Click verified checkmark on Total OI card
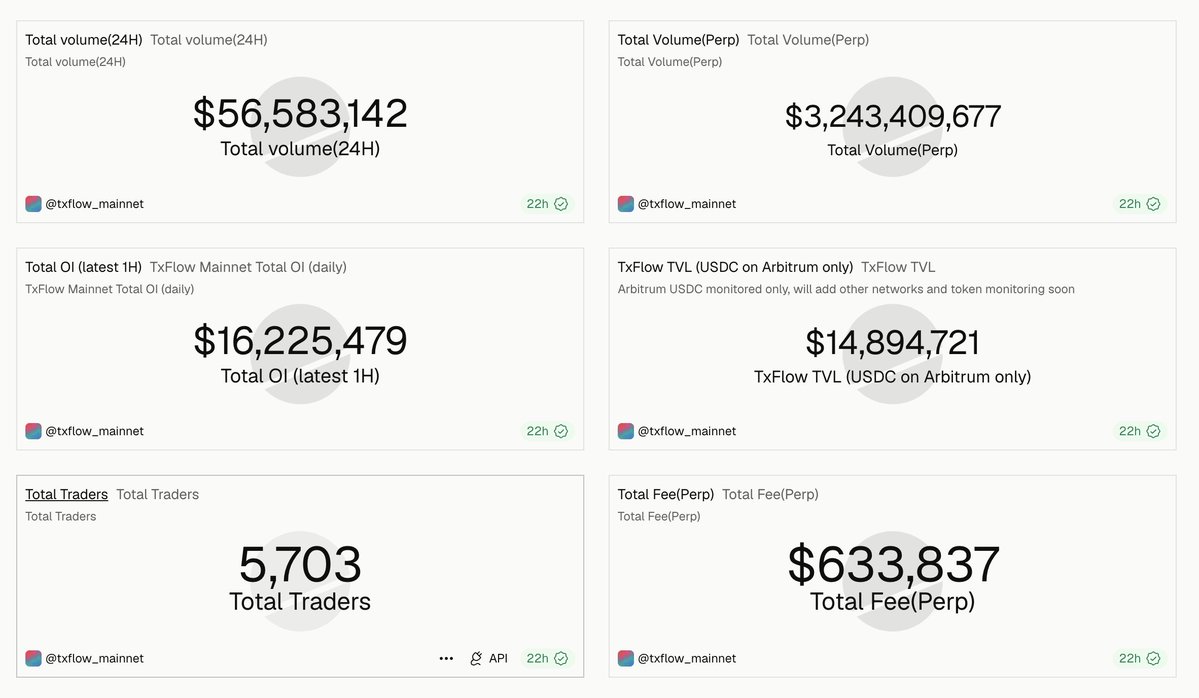 [x=561, y=431]
